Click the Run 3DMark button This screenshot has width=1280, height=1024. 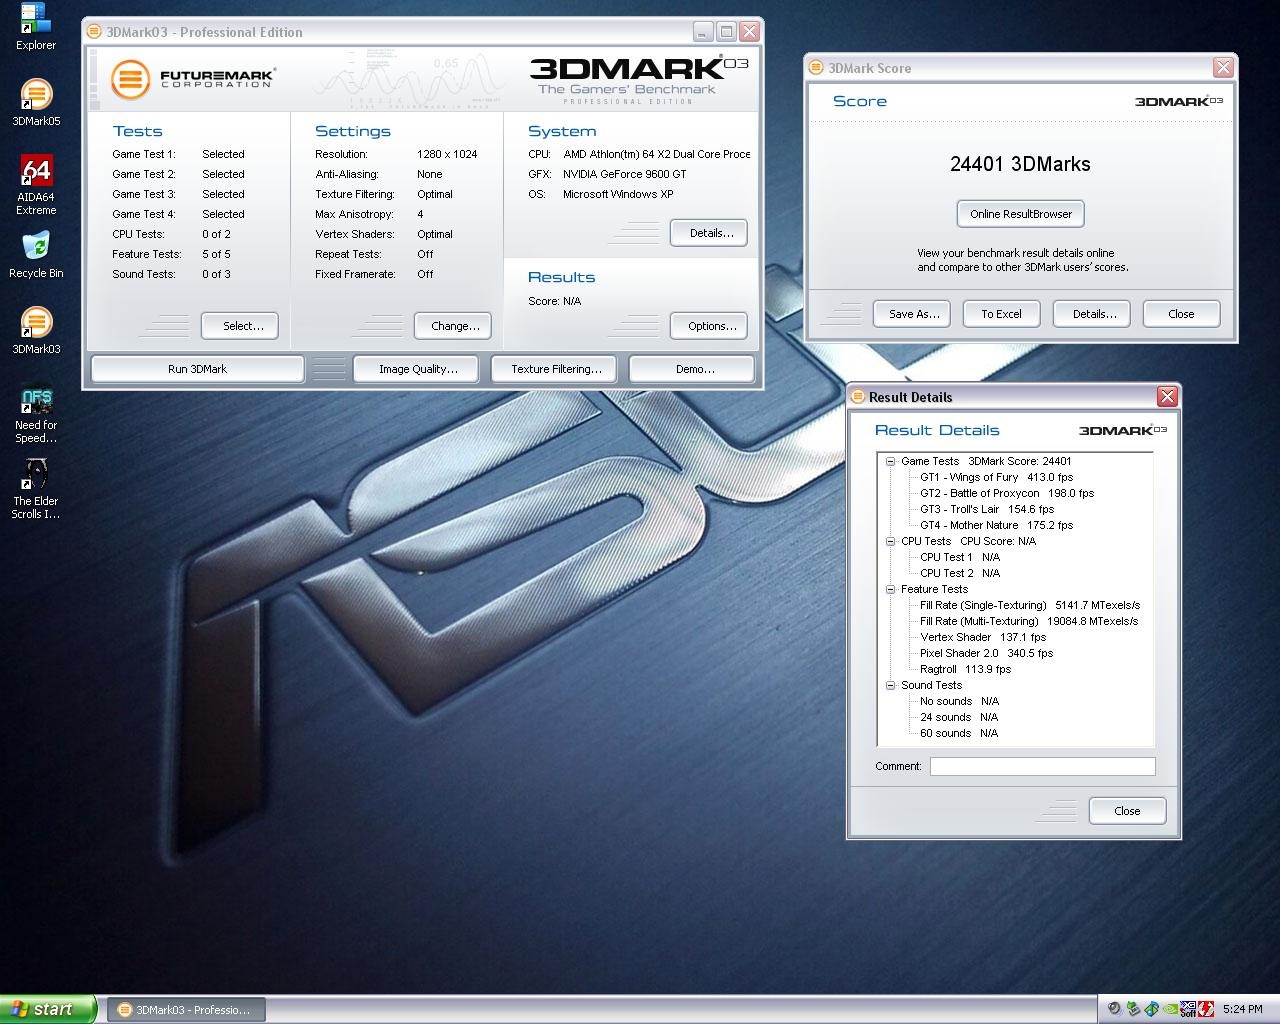pos(196,368)
